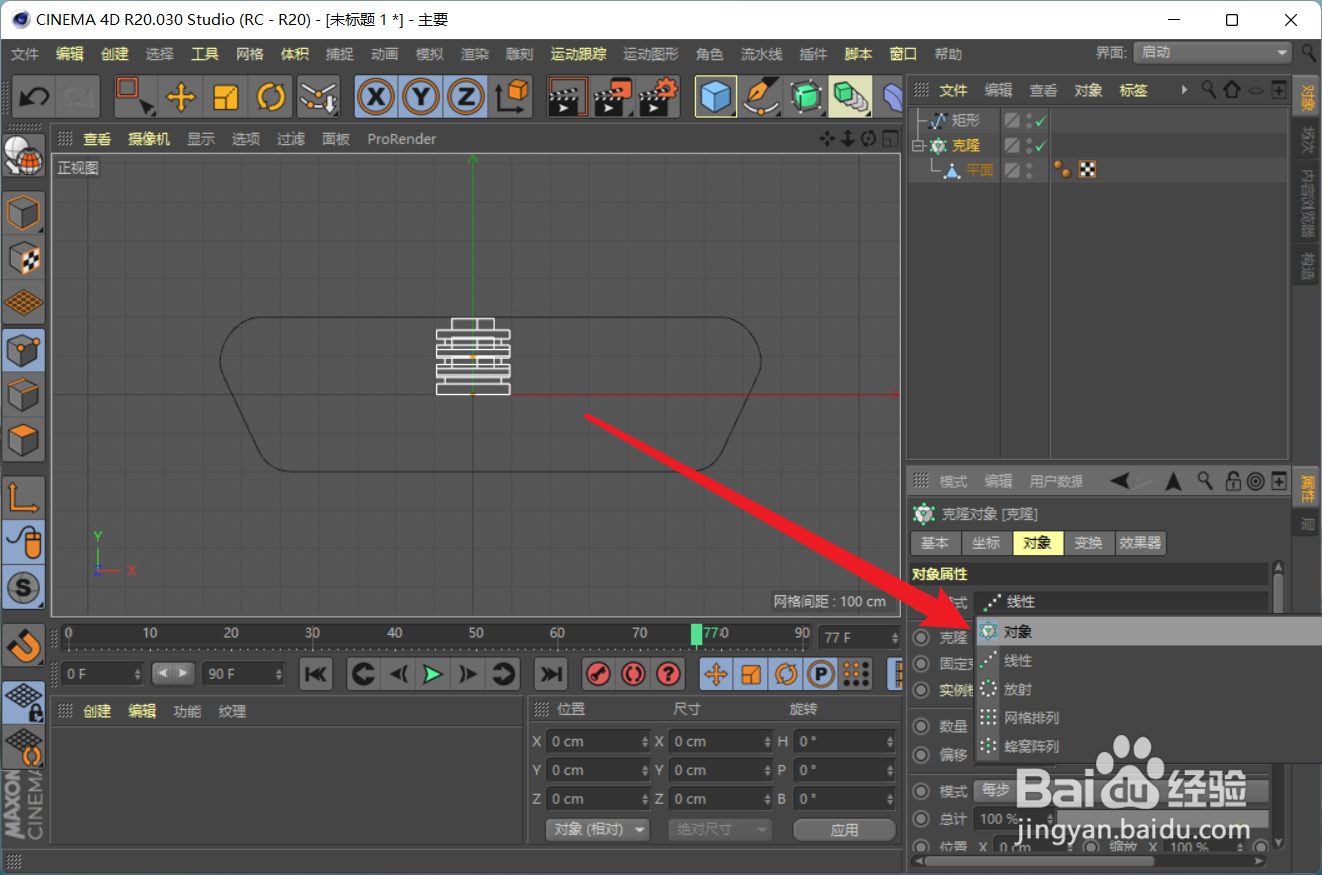Toggle the Y axis lock button
Screen dimensions: 1322x875
click(420, 96)
